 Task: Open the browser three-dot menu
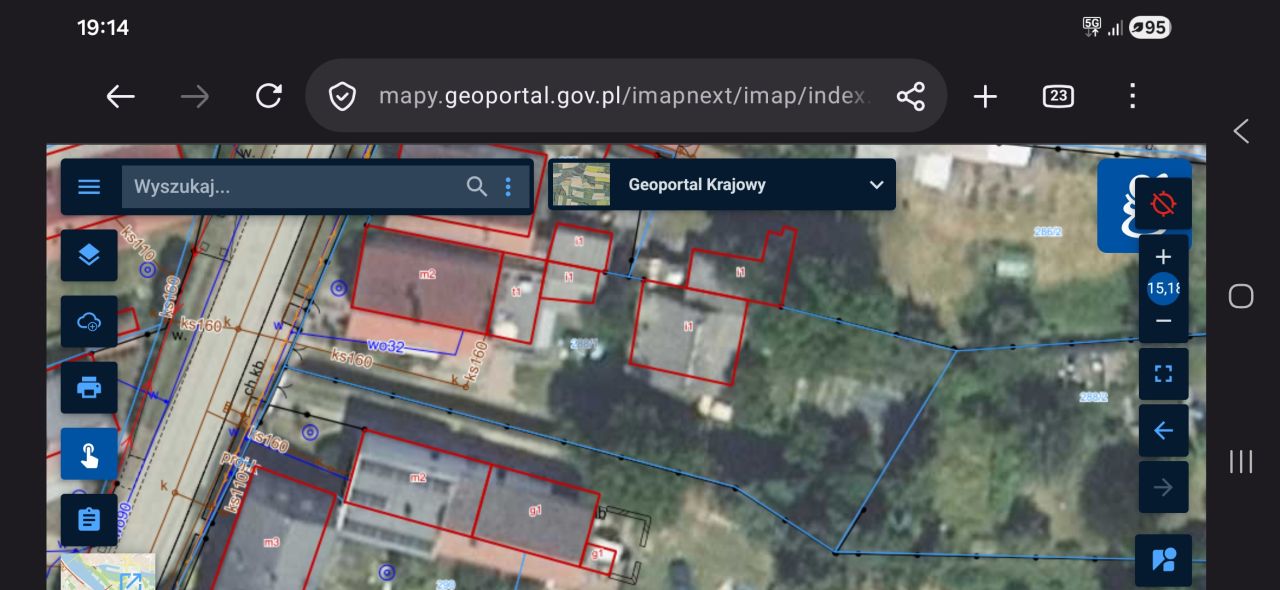pos(1132,96)
